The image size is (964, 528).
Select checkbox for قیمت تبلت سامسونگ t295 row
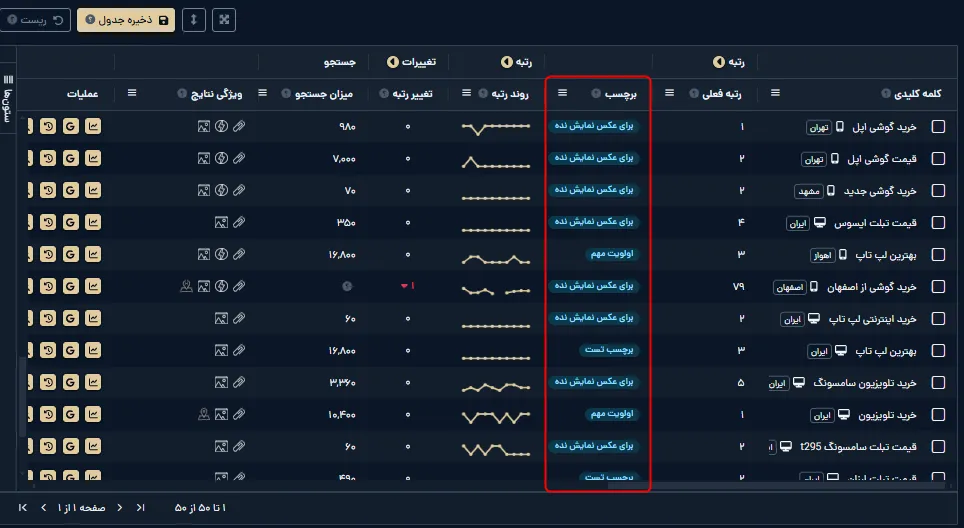(x=938, y=446)
